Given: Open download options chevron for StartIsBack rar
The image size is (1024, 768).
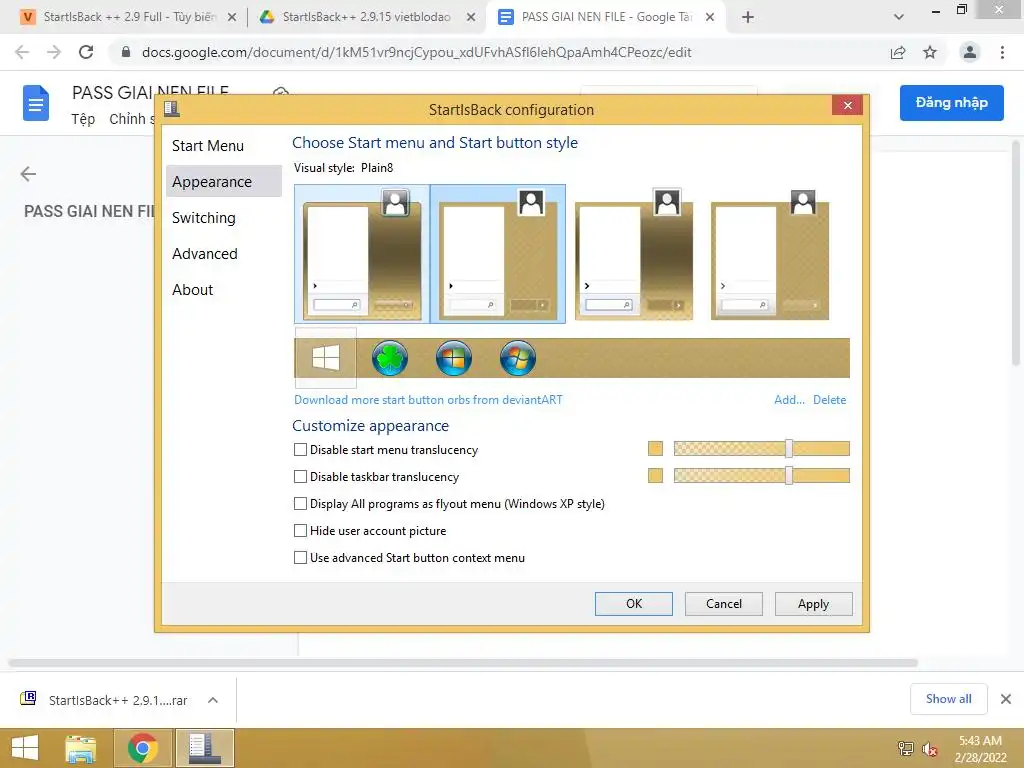Looking at the screenshot, I should pos(212,700).
